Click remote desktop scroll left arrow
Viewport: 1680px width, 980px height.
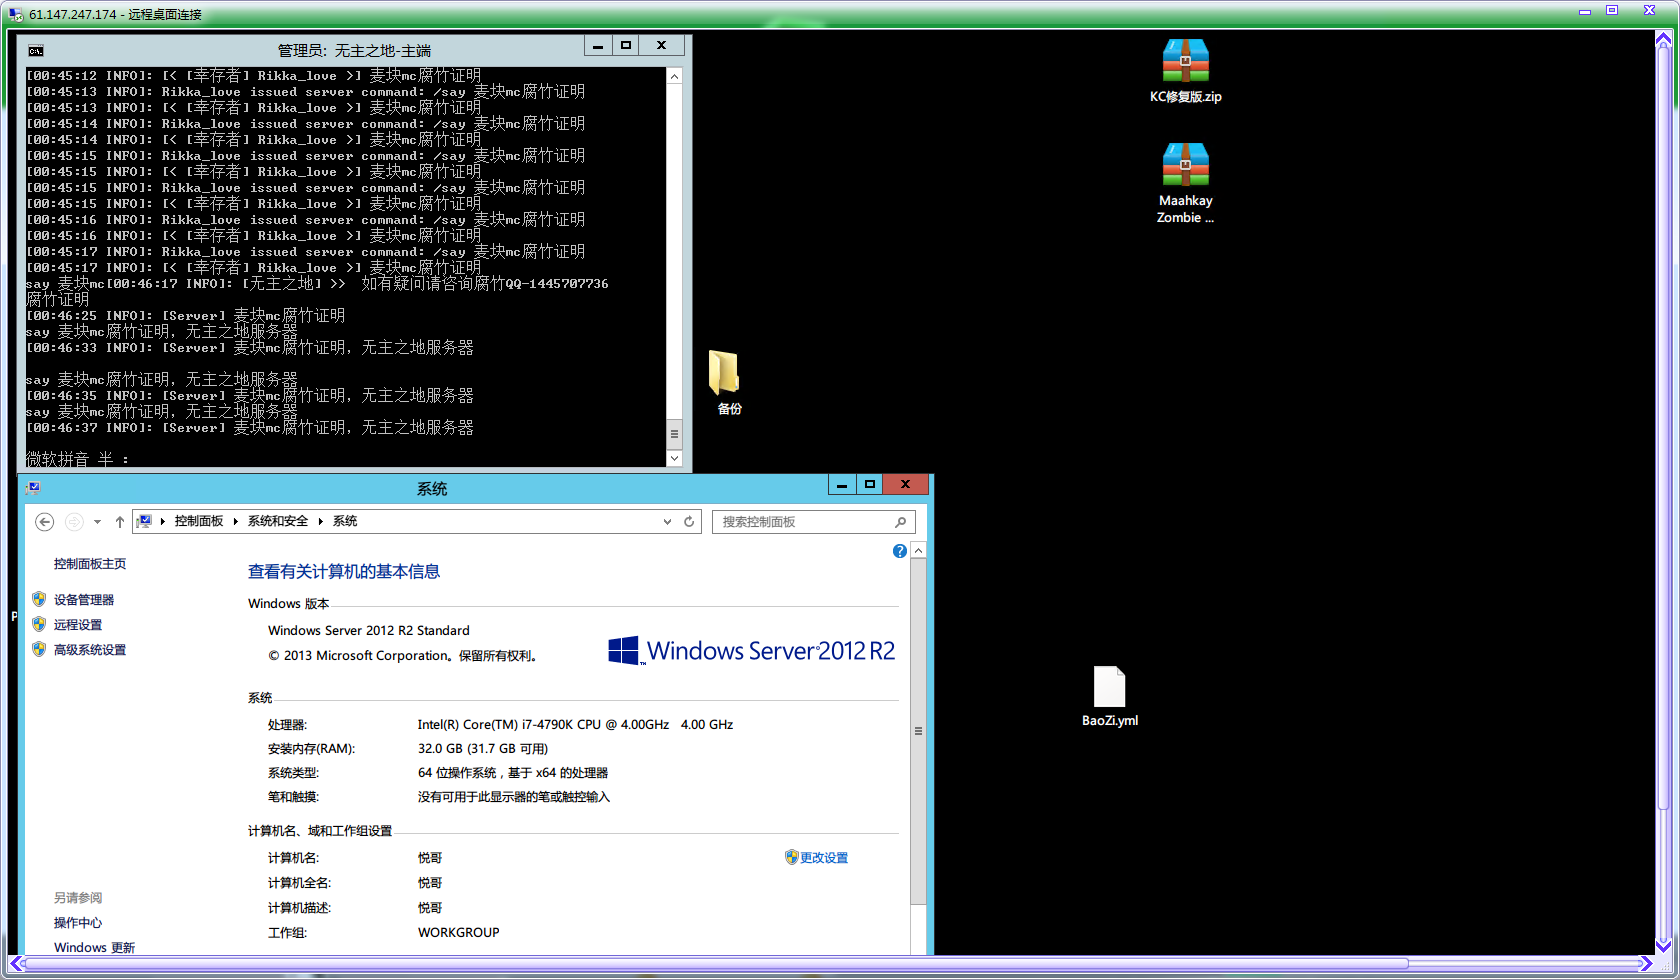point(16,964)
